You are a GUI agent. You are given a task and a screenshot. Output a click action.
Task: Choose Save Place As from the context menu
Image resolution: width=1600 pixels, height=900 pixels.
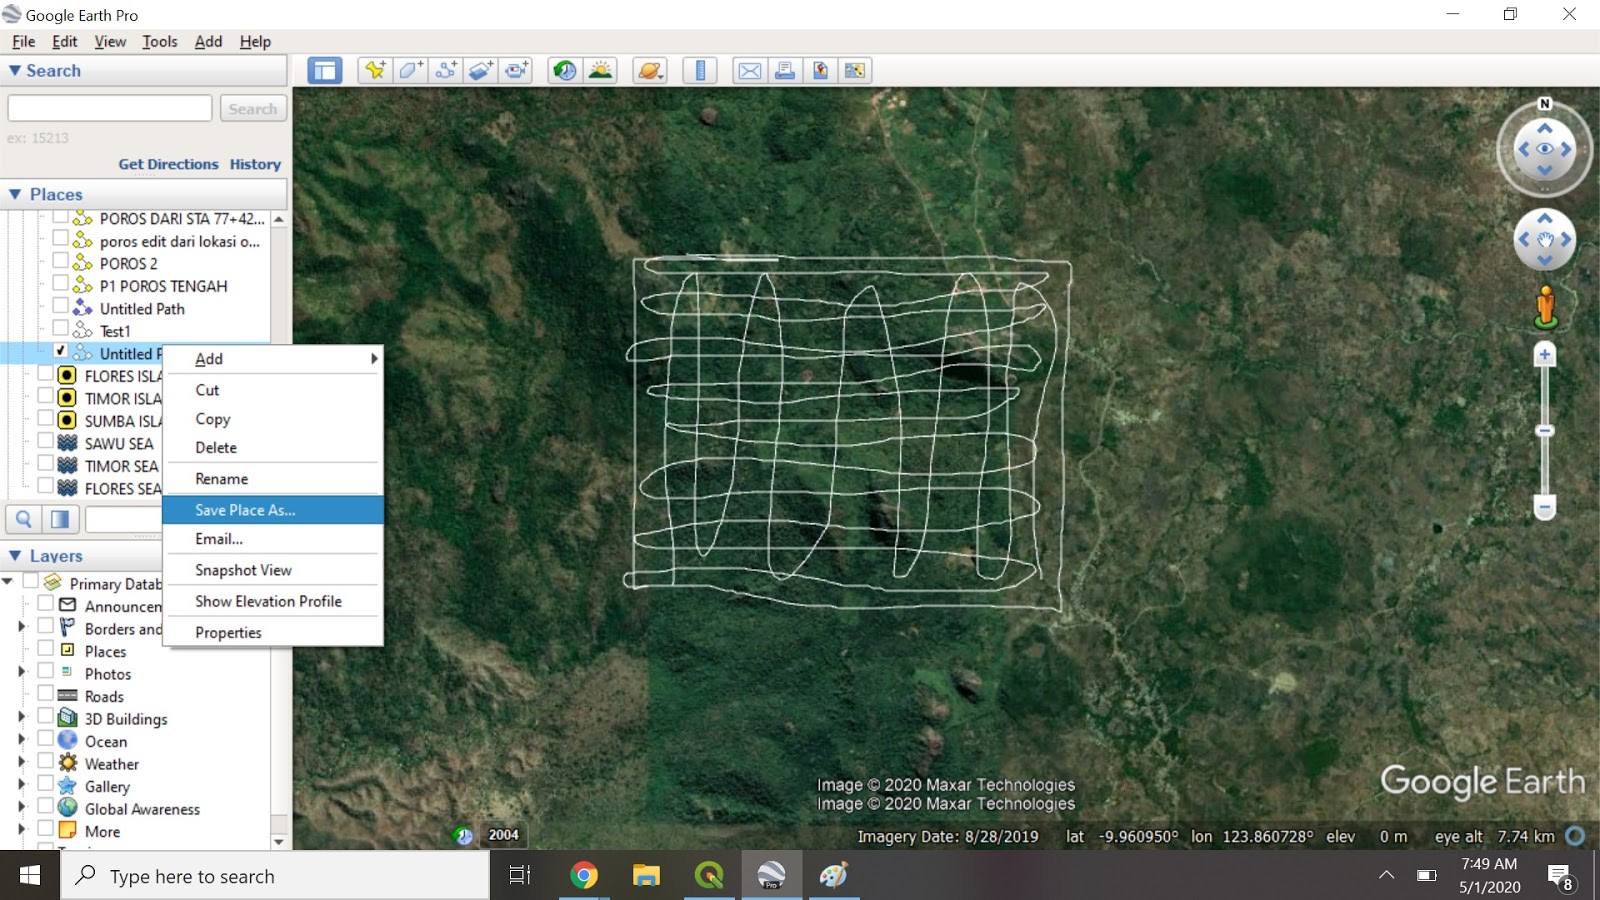[245, 510]
